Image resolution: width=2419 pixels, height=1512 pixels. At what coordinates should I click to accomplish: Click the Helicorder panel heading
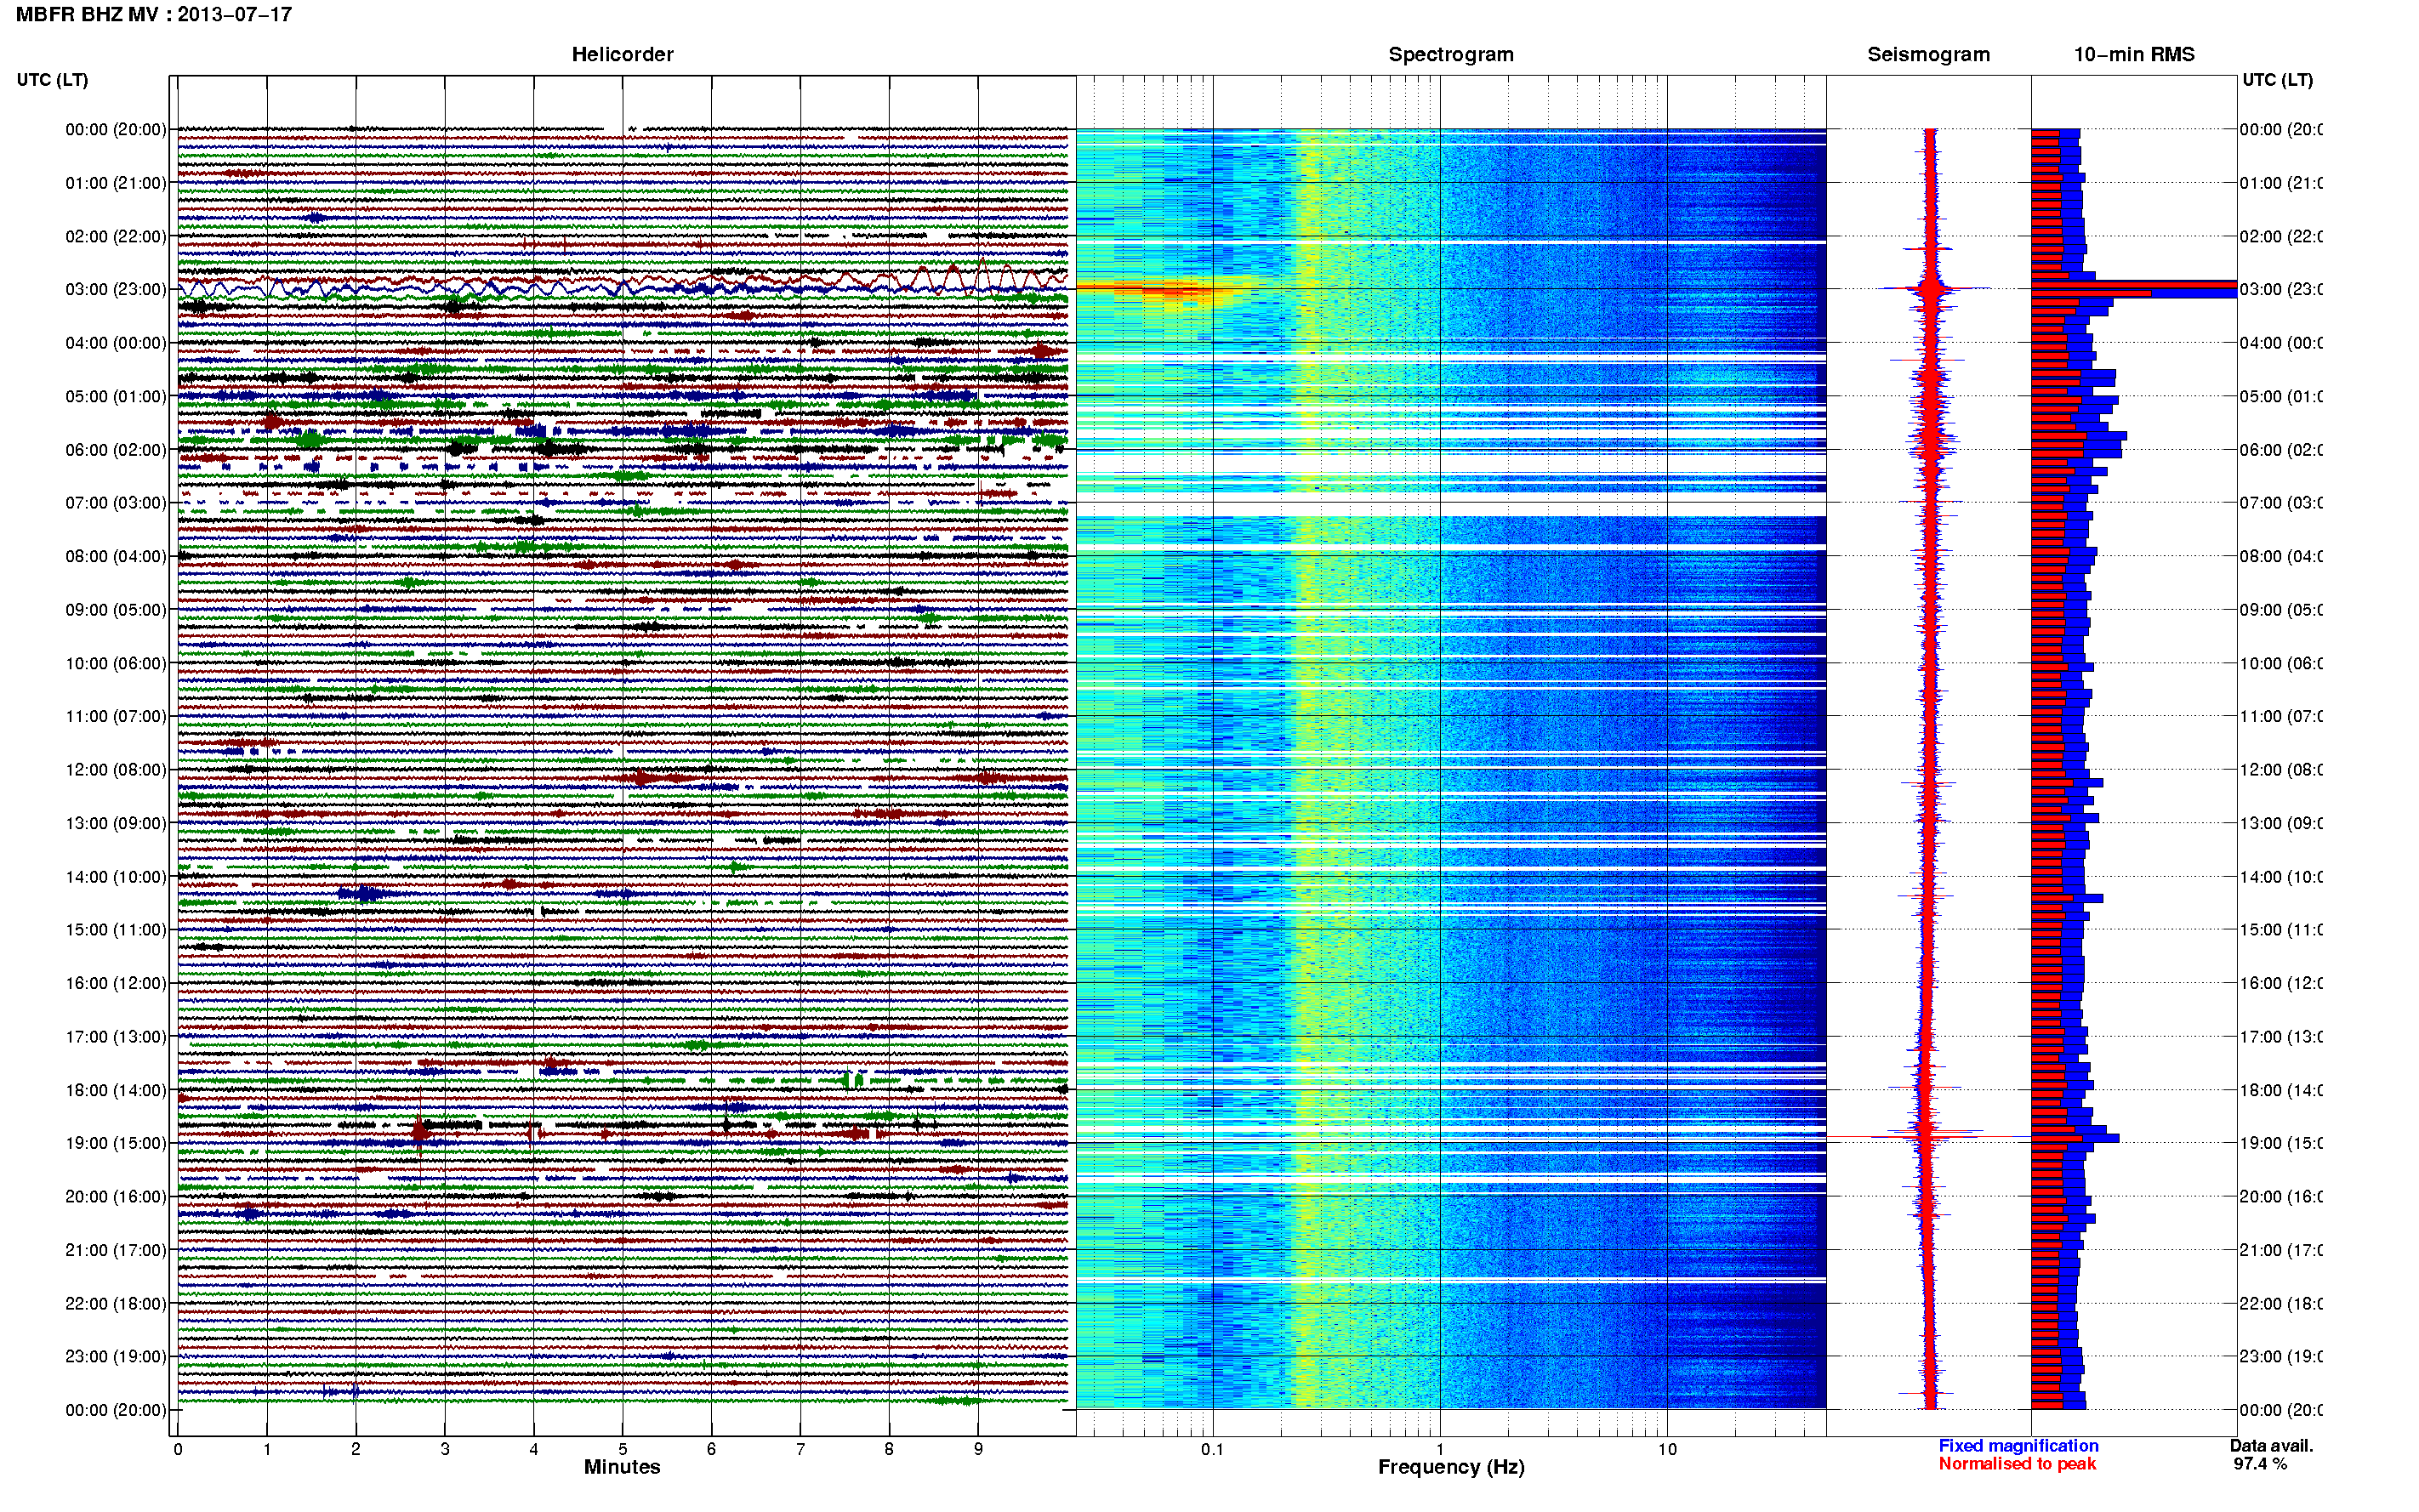click(x=622, y=55)
